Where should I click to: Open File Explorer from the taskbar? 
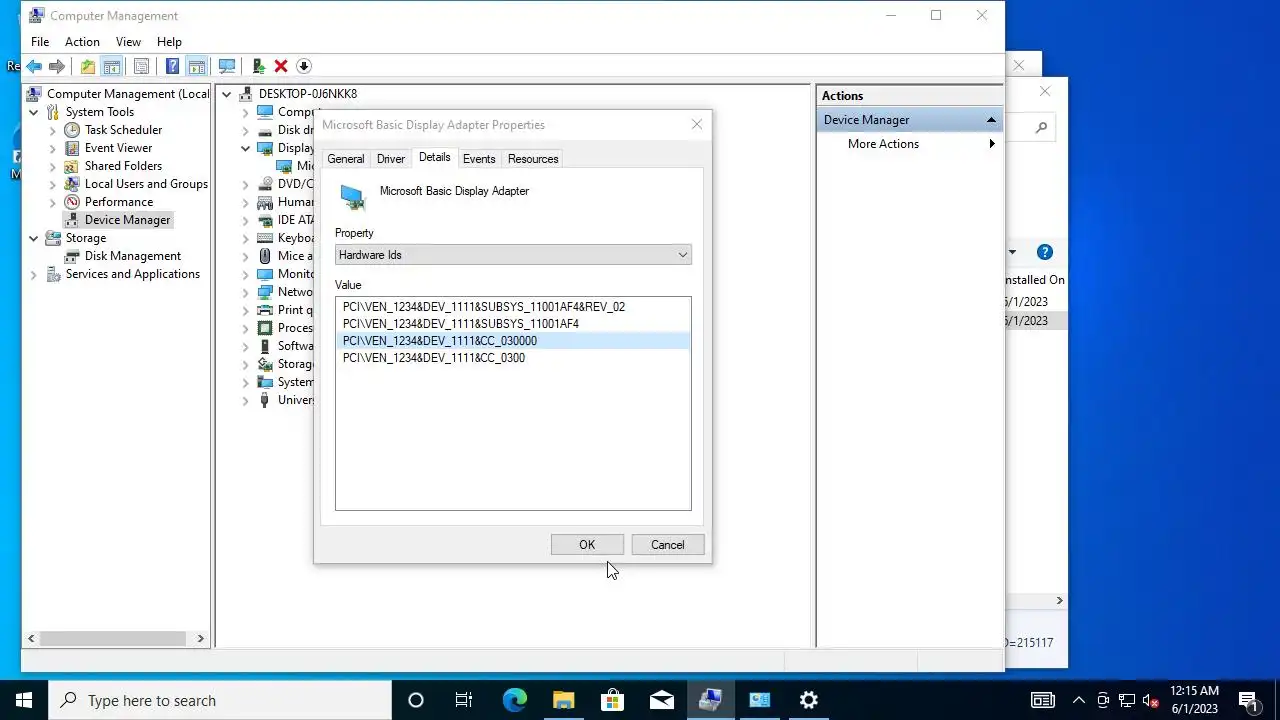click(563, 700)
